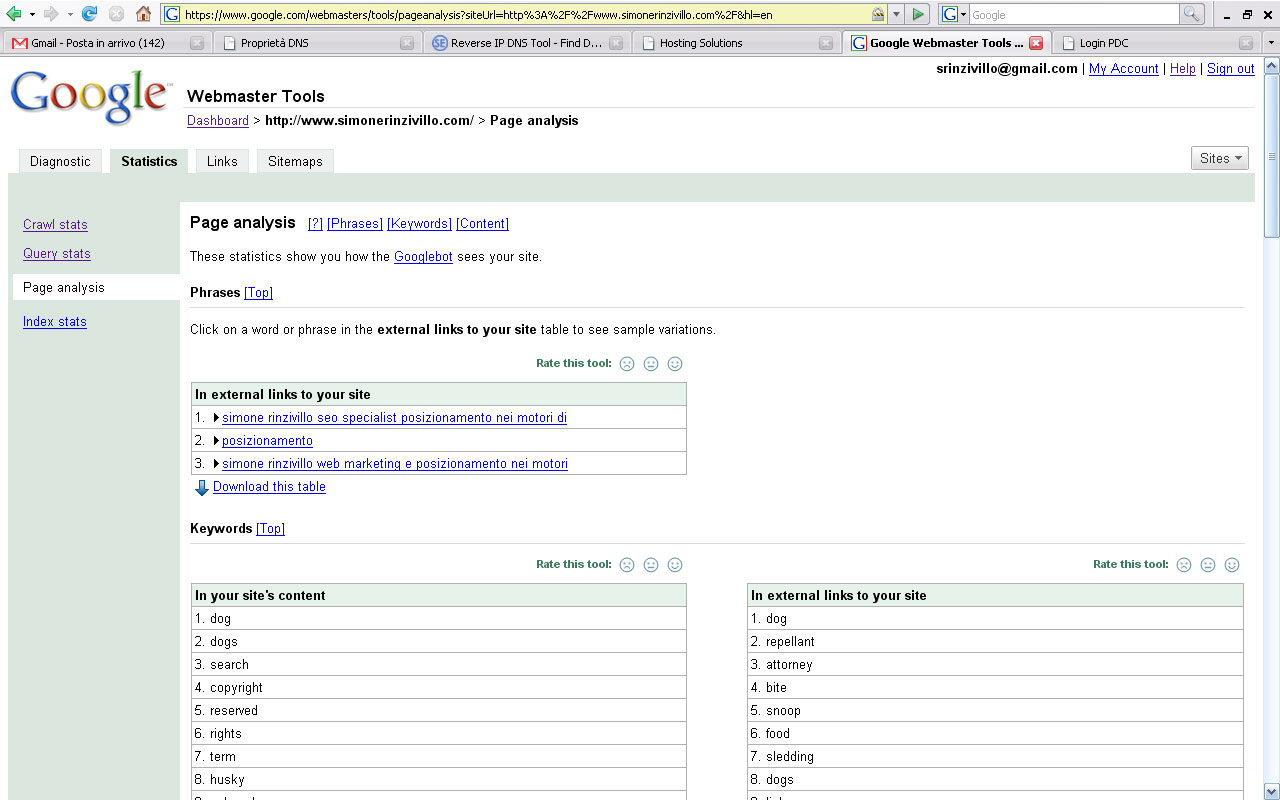Click neutral face rating above Phrases table
The image size is (1280, 800).
click(651, 364)
